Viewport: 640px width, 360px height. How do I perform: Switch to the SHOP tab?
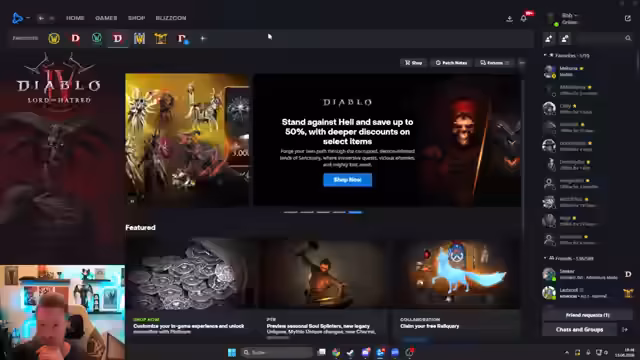pyautogui.click(x=136, y=18)
